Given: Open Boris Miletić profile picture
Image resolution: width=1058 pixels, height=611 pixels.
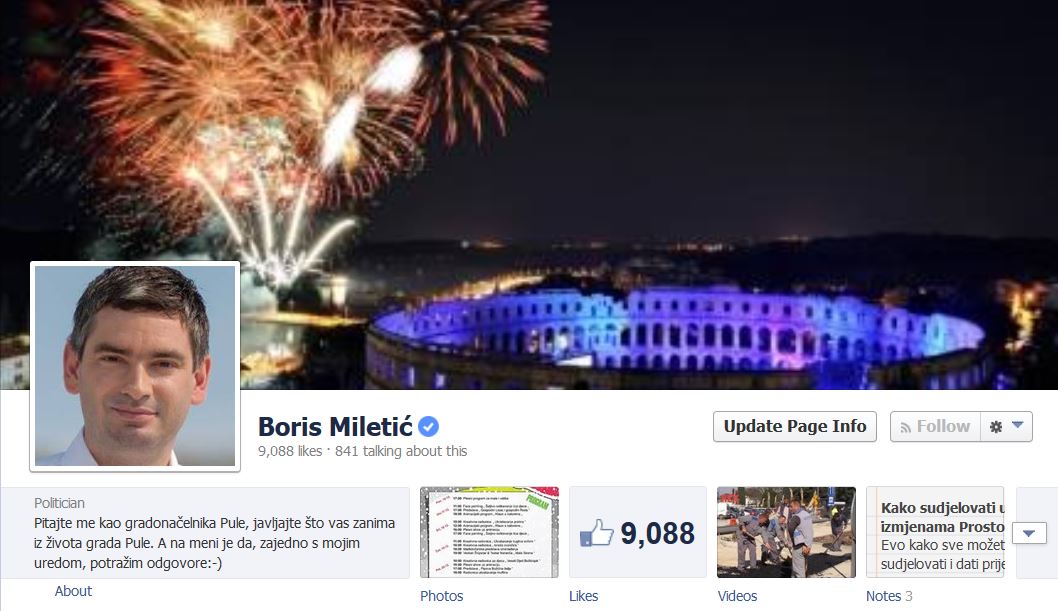Looking at the screenshot, I should point(135,366).
